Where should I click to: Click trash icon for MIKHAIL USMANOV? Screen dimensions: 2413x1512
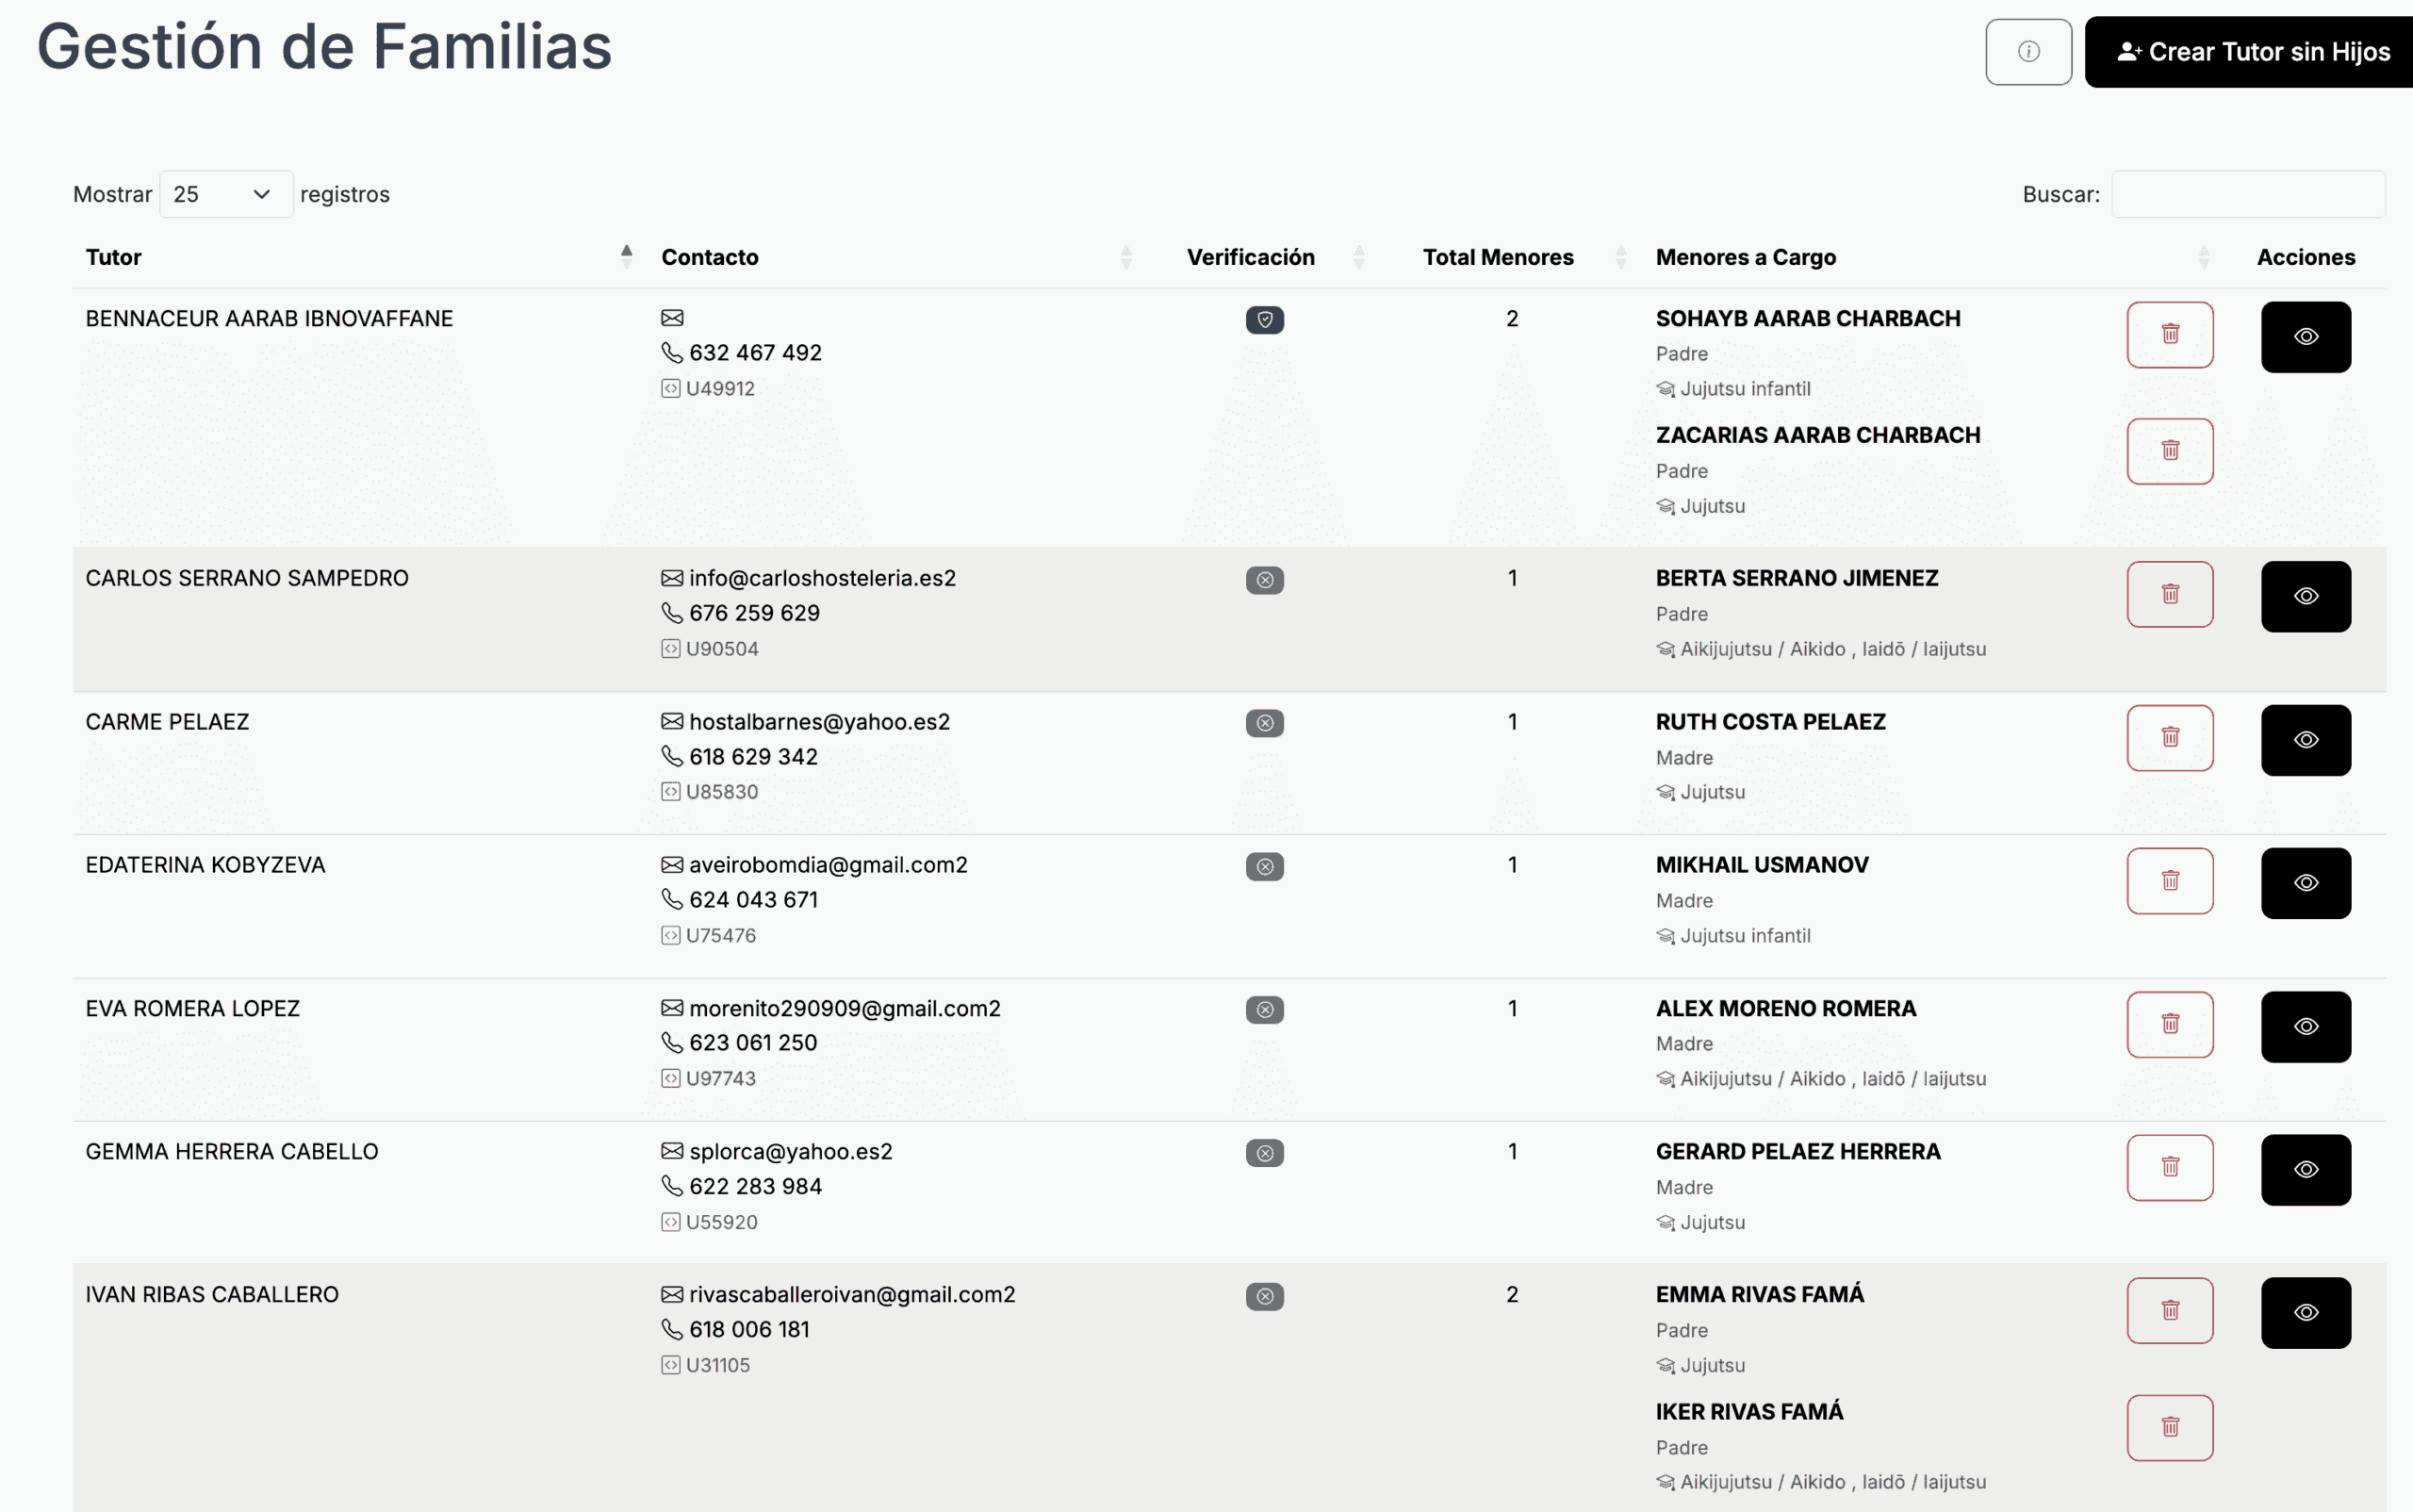(x=2169, y=881)
